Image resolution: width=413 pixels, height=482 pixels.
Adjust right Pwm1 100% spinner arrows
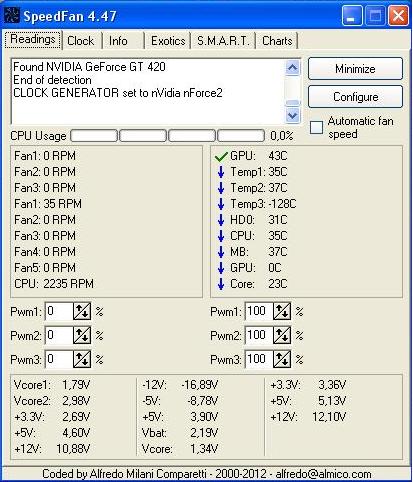[x=282, y=312]
